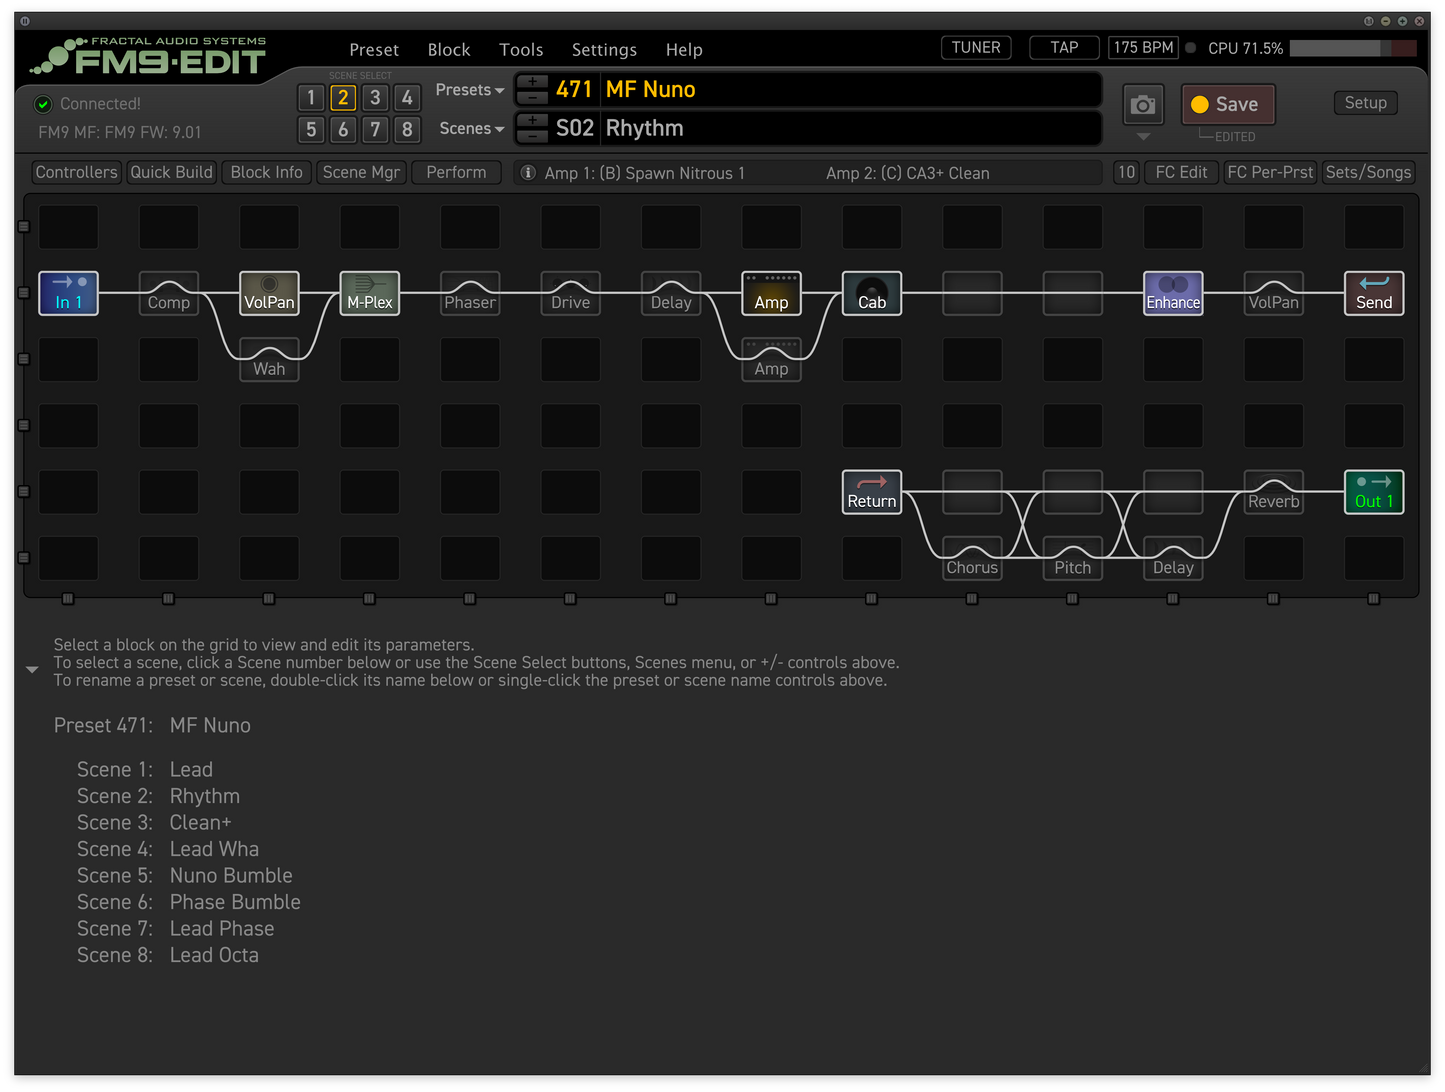Click the Save button
1445x1092 pixels.
click(x=1227, y=105)
